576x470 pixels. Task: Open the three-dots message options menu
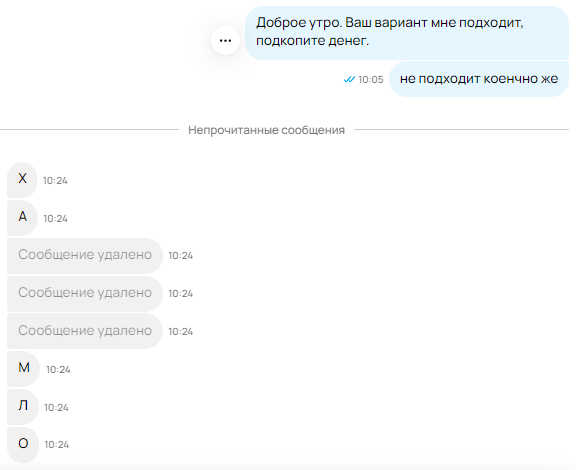click(225, 40)
